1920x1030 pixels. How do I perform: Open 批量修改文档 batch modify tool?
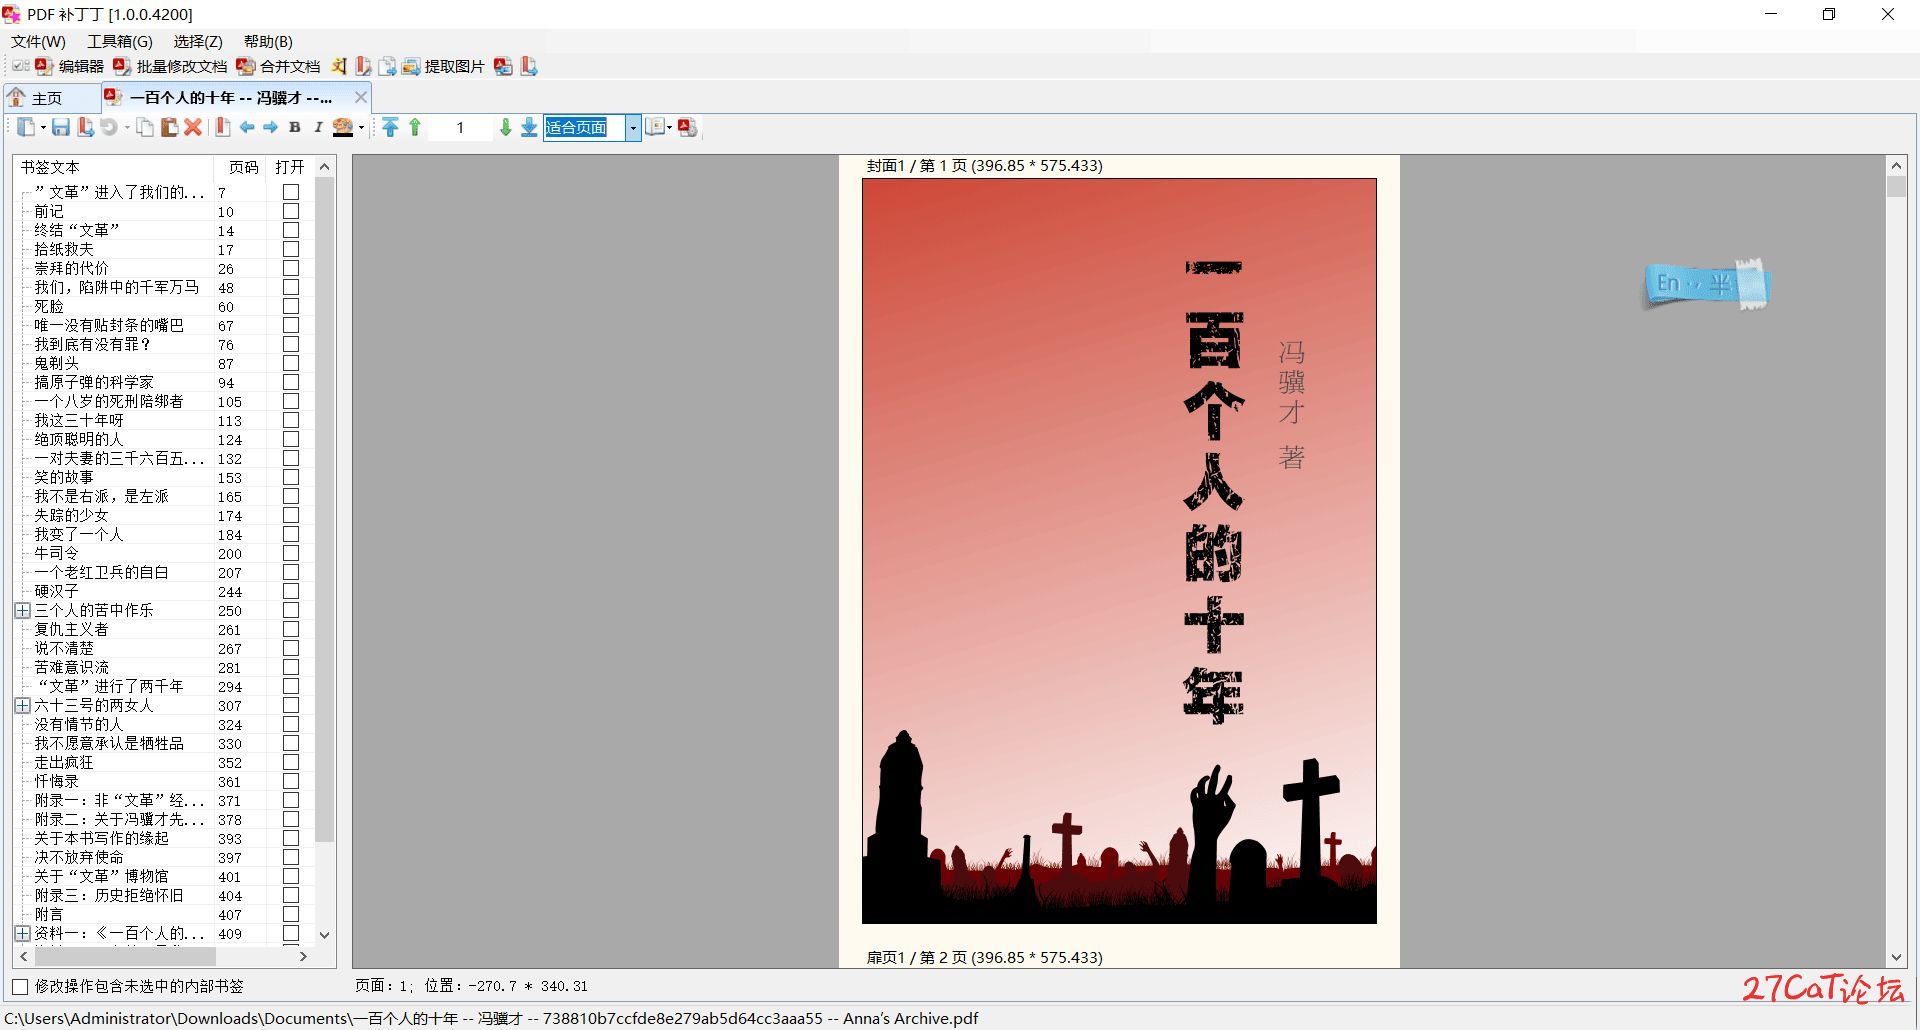click(x=170, y=66)
